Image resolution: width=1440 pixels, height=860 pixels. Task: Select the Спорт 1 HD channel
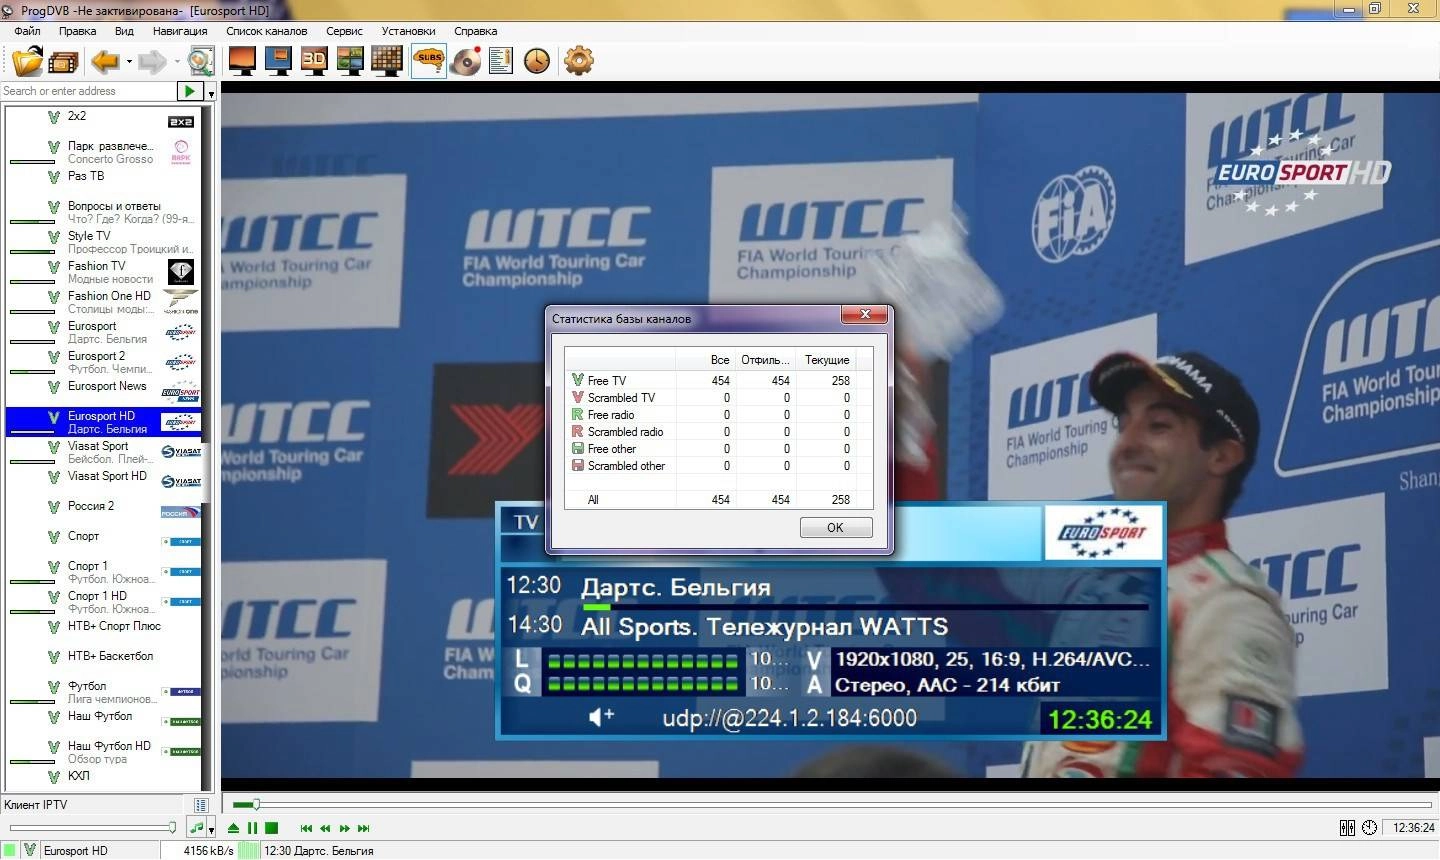[x=104, y=602]
